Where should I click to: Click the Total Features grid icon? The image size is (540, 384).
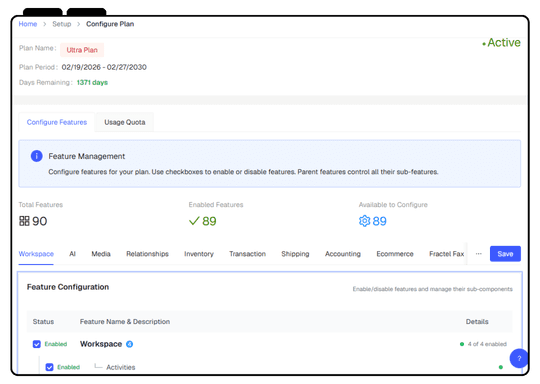click(x=24, y=221)
